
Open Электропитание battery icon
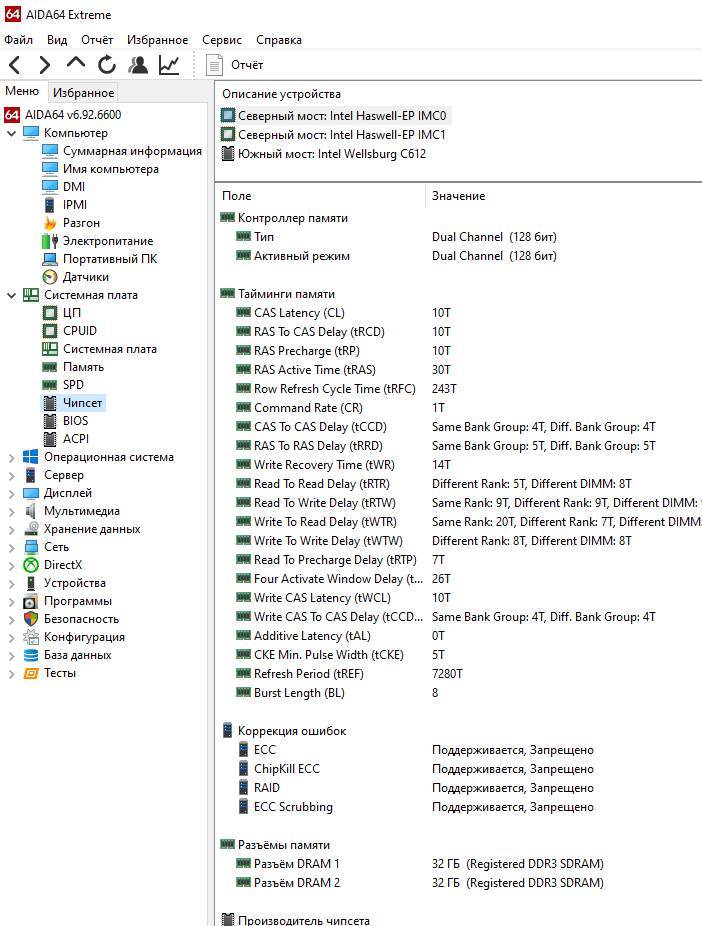pyautogui.click(x=50, y=241)
